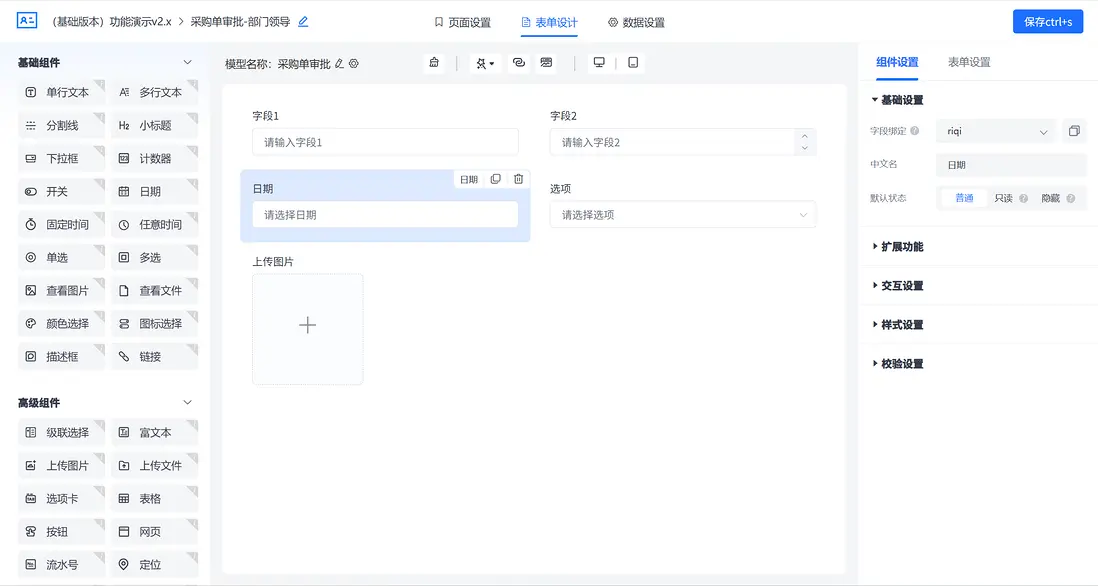Click the 保存ctrl+s save button

[1047, 20]
